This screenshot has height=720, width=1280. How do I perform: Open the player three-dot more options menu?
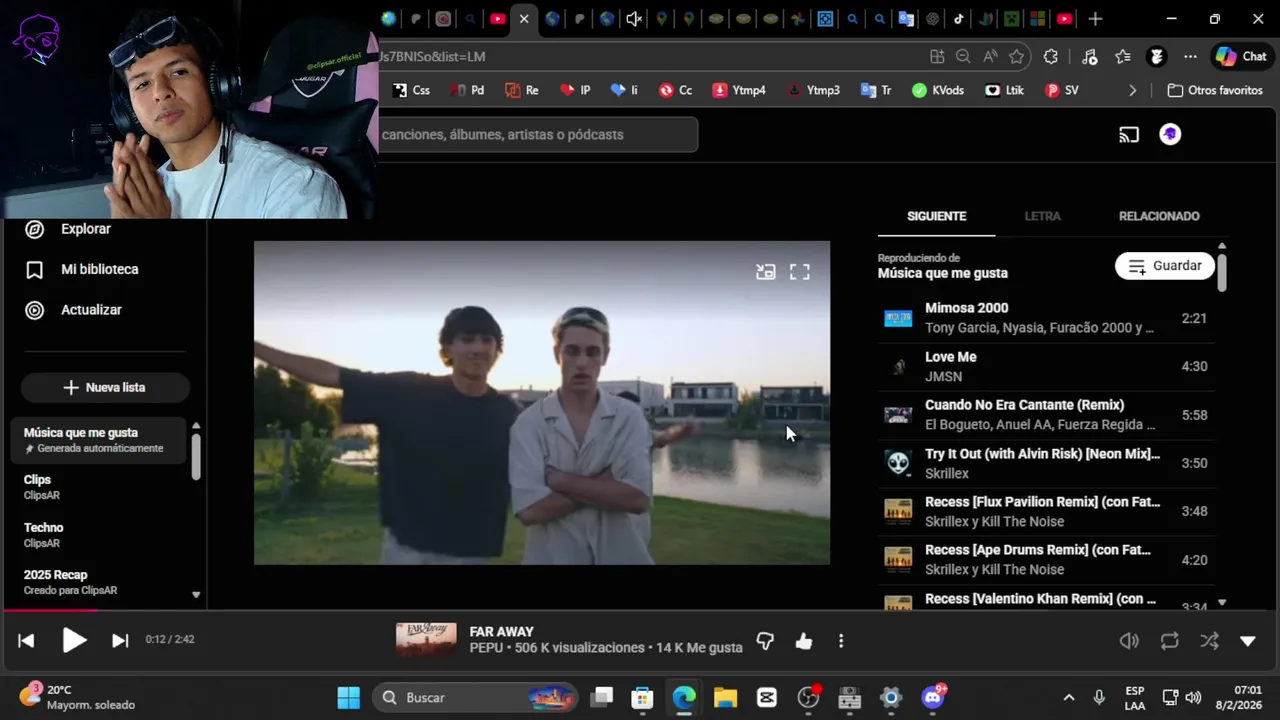click(x=841, y=641)
